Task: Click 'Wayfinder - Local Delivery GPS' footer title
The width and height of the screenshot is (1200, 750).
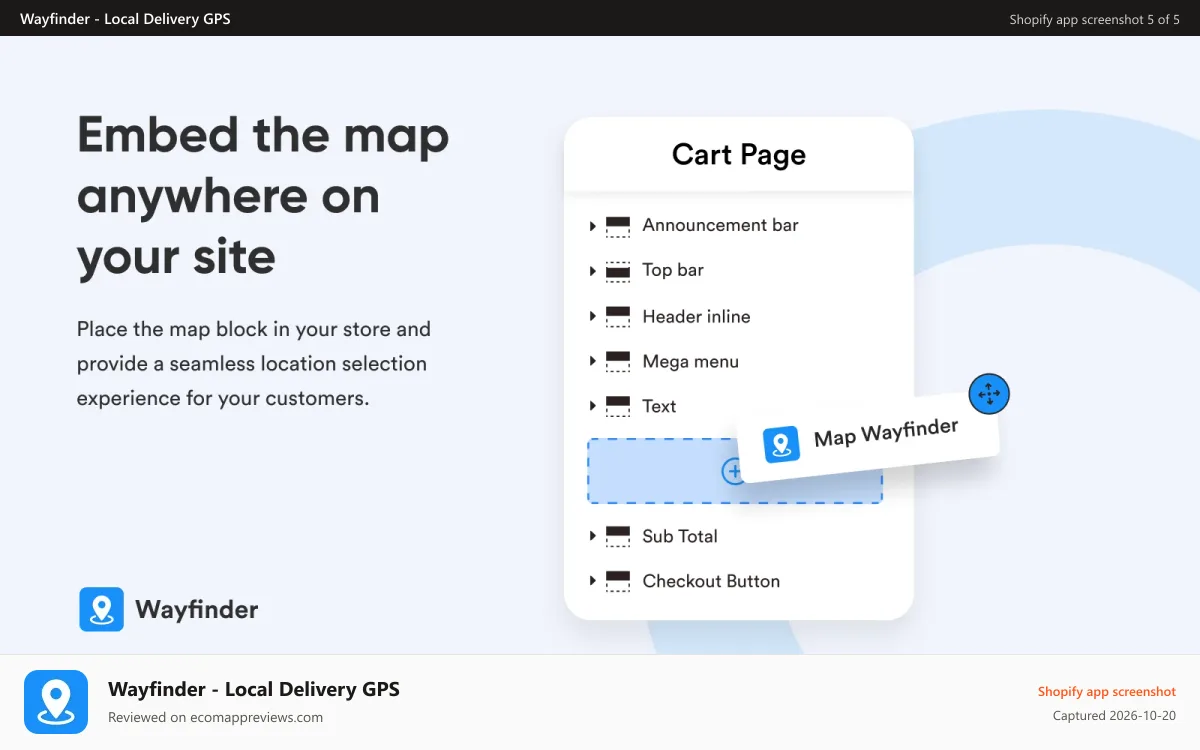Action: [254, 689]
